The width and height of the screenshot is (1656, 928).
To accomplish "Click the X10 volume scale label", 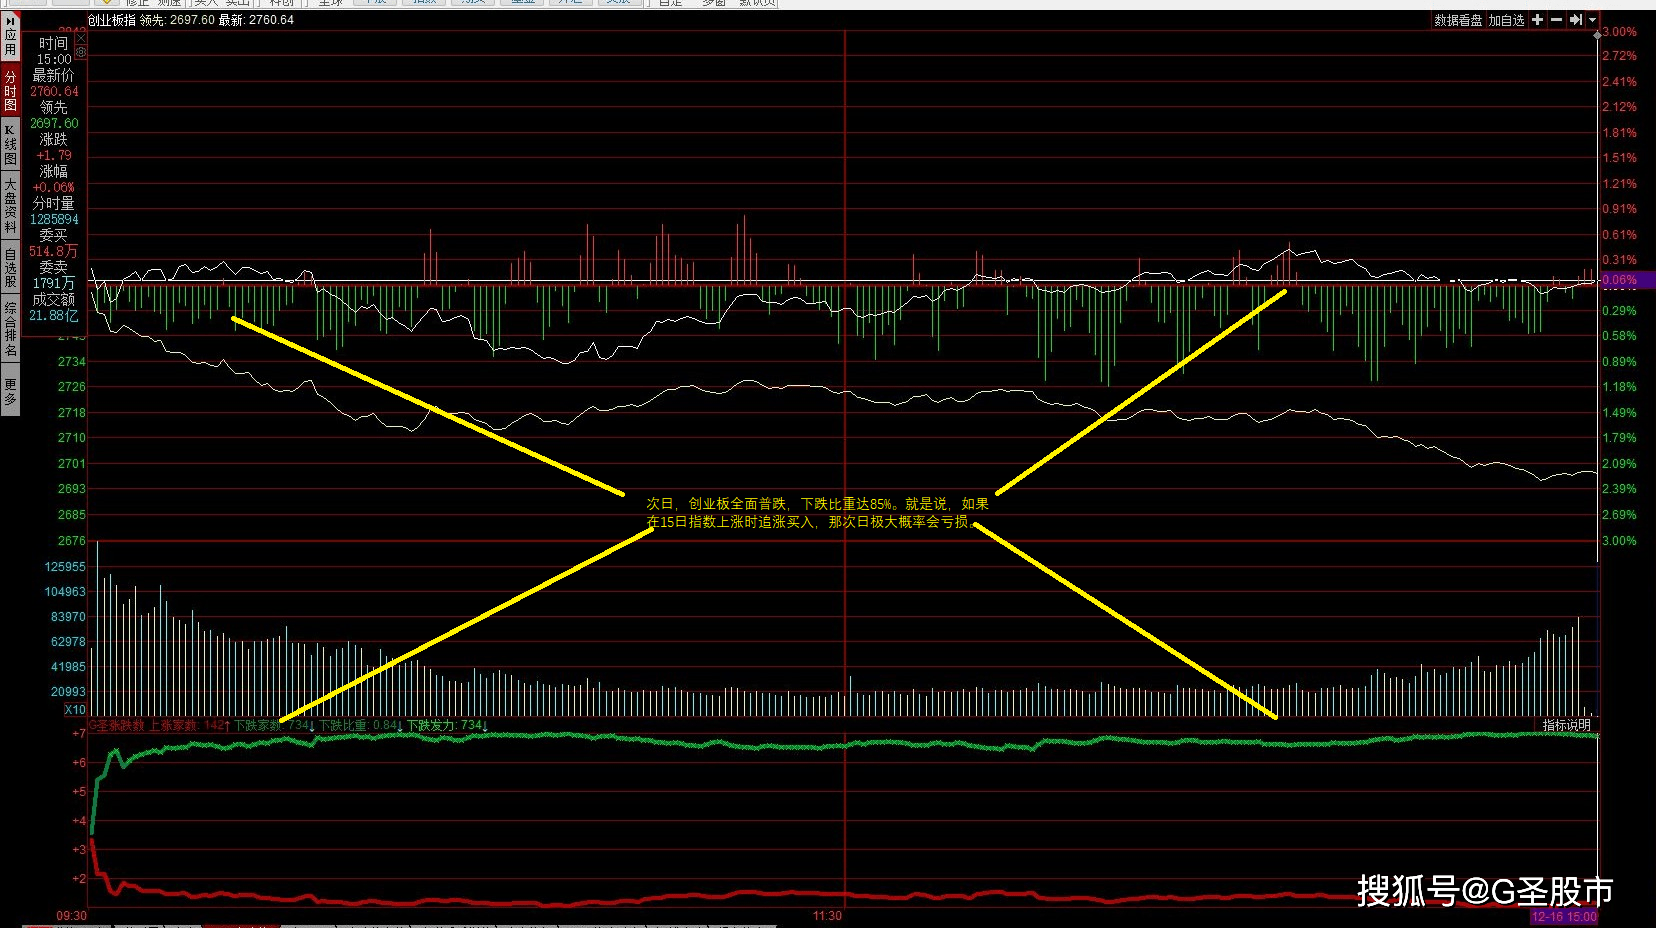I will (x=75, y=710).
